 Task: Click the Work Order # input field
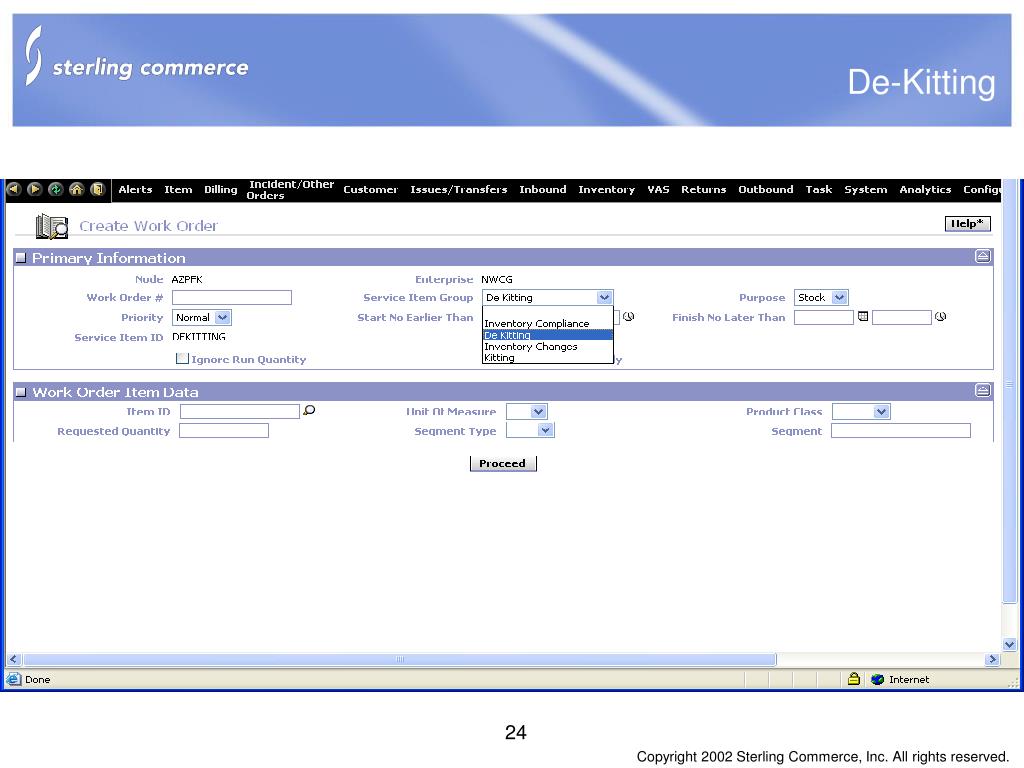(232, 298)
